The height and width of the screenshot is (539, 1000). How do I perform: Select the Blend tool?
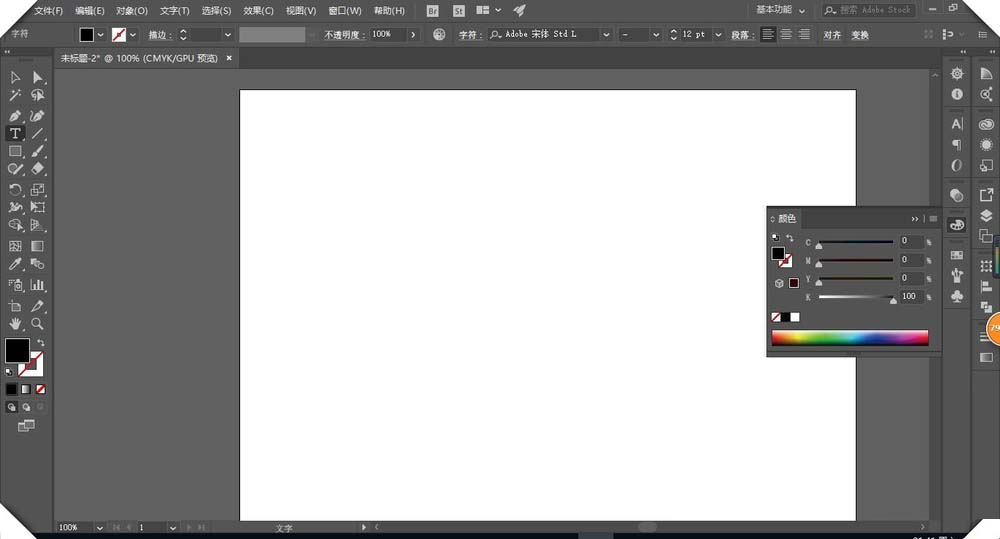point(38,263)
